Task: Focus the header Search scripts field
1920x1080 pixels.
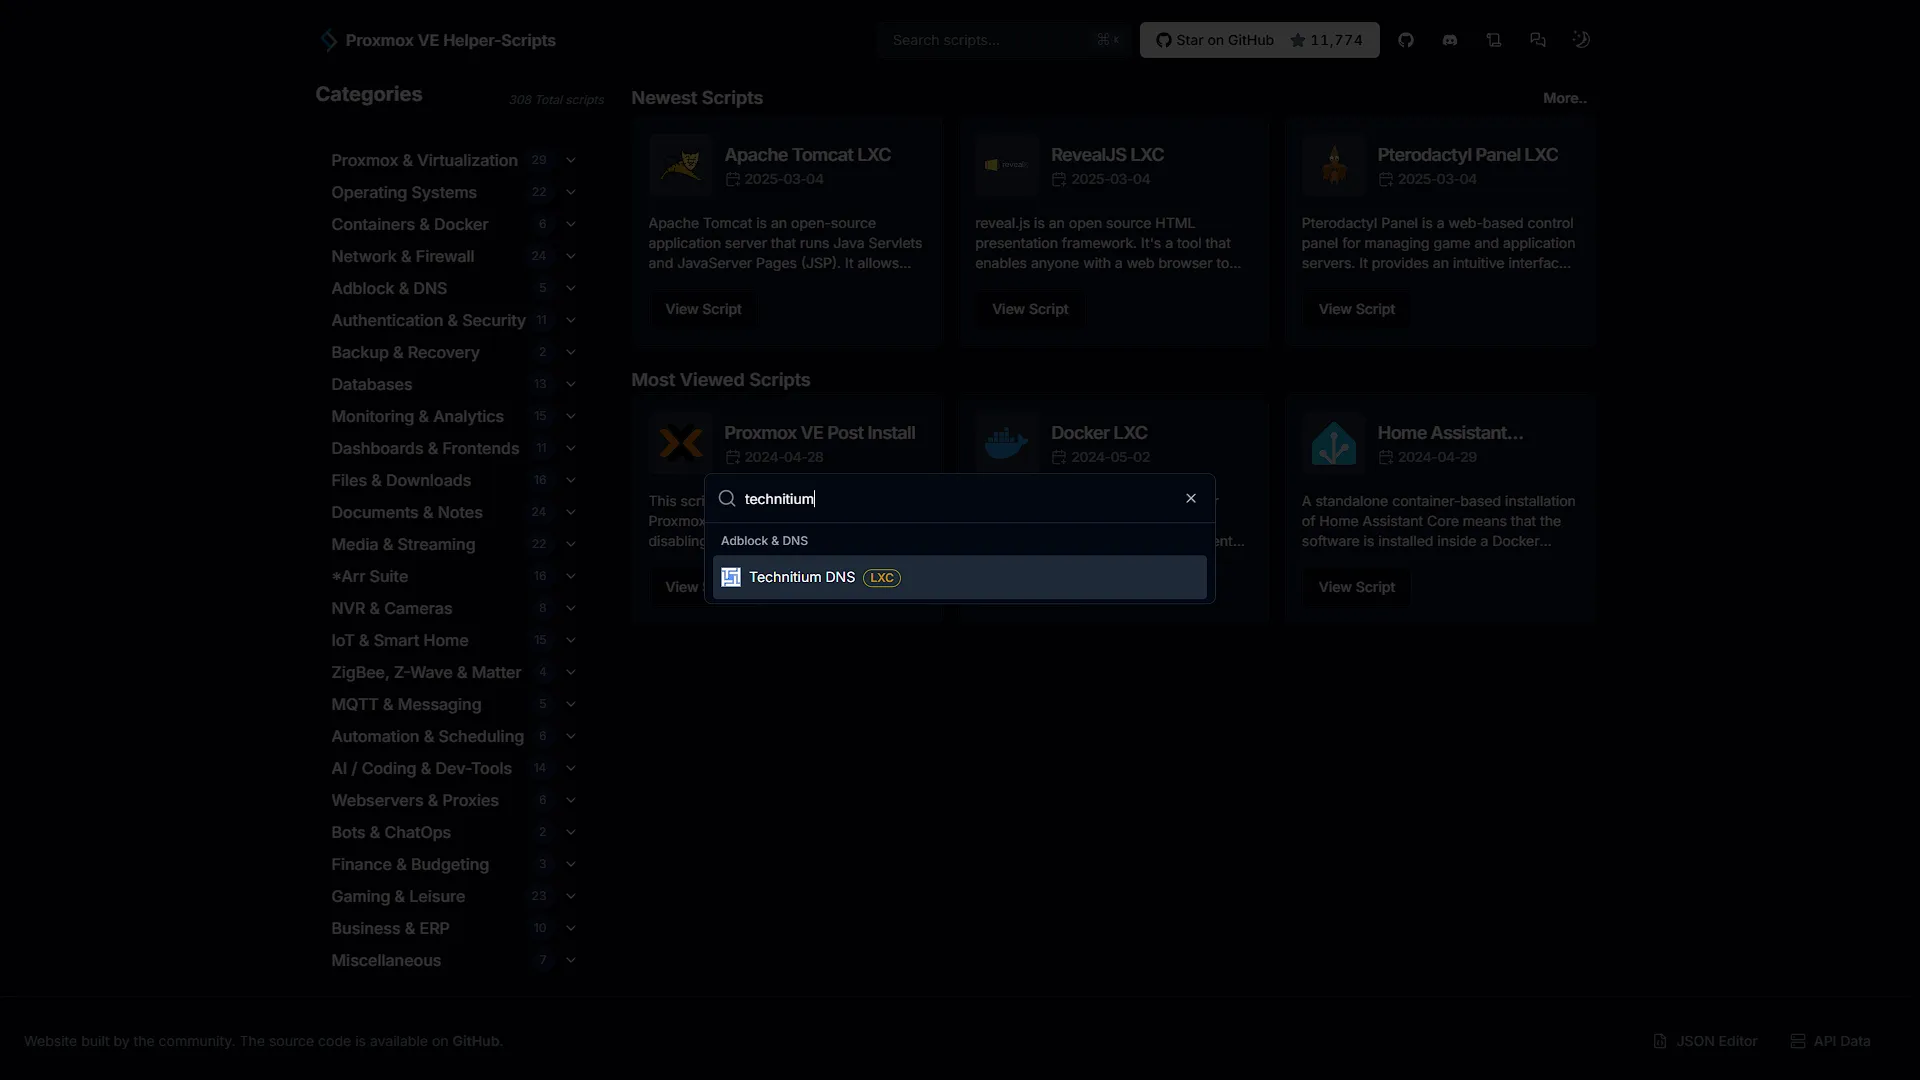Action: 1004,40
